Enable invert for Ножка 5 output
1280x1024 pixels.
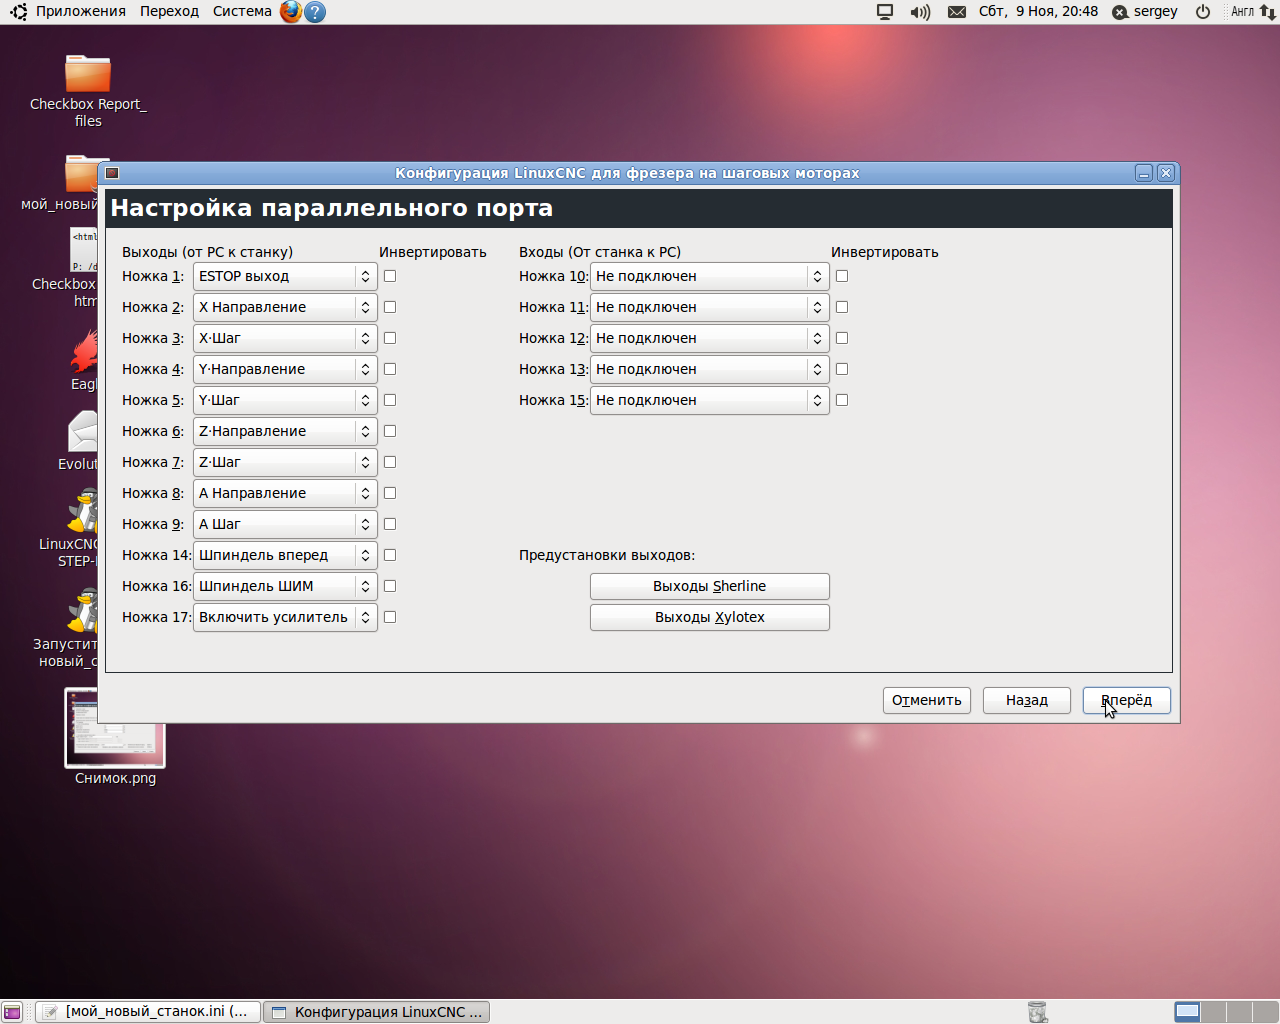coord(390,400)
